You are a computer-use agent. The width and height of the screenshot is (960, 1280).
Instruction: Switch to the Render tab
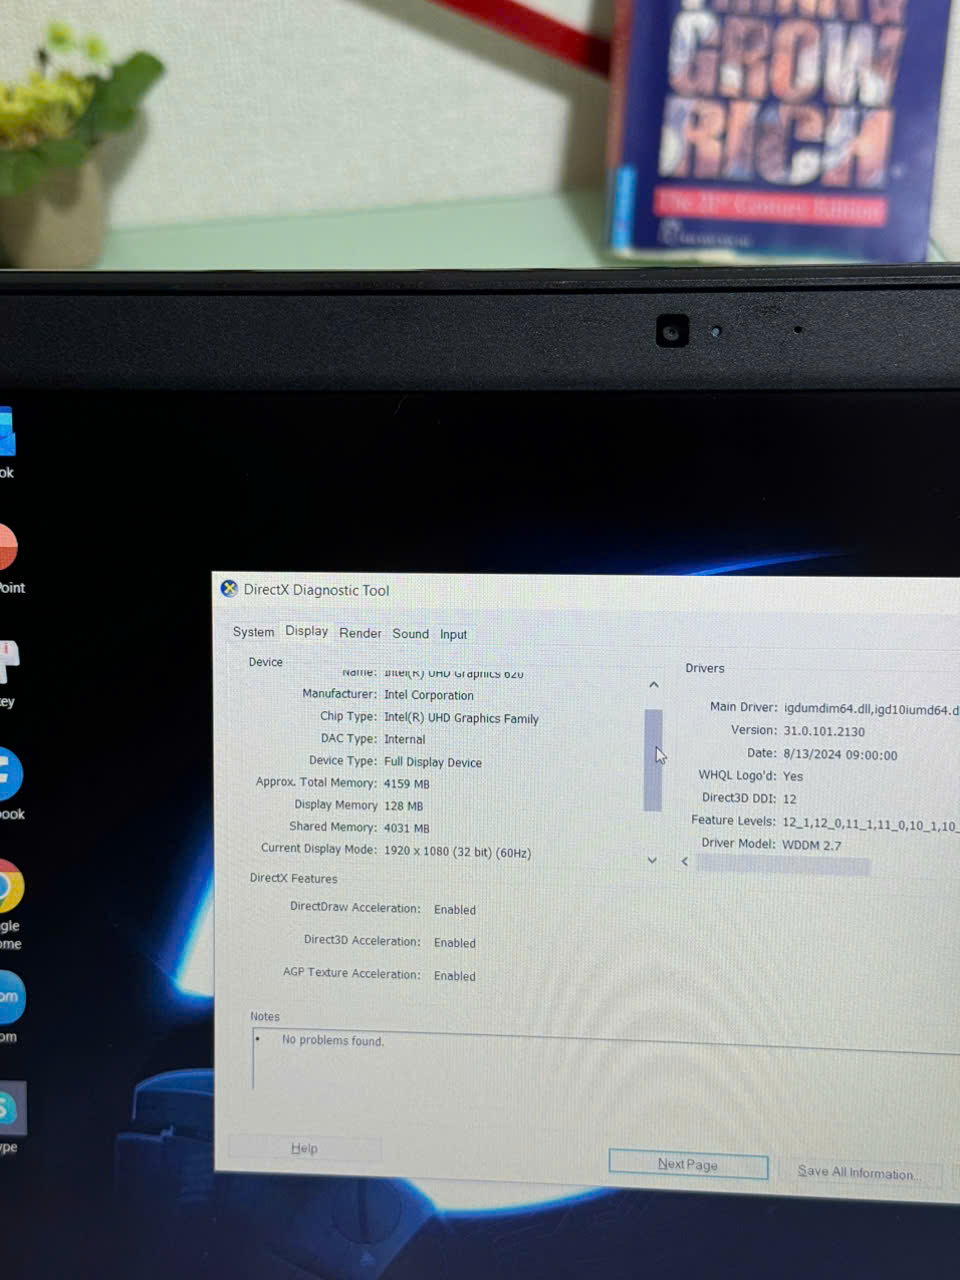click(360, 633)
